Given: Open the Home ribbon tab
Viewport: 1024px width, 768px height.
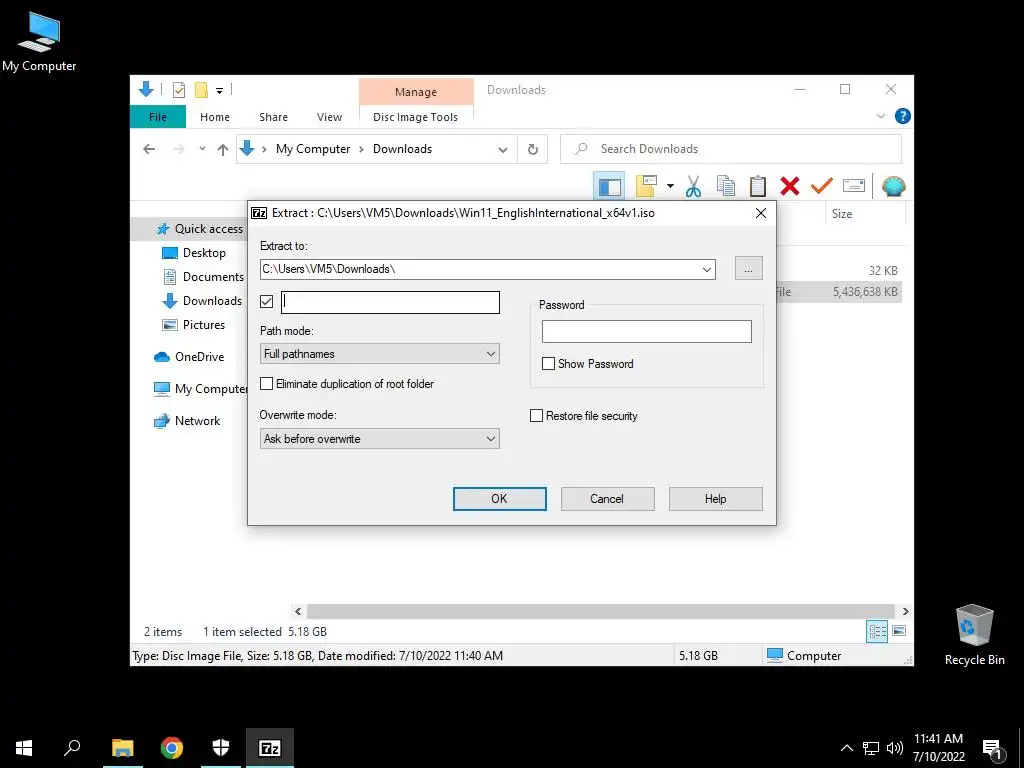Looking at the screenshot, I should pos(215,117).
